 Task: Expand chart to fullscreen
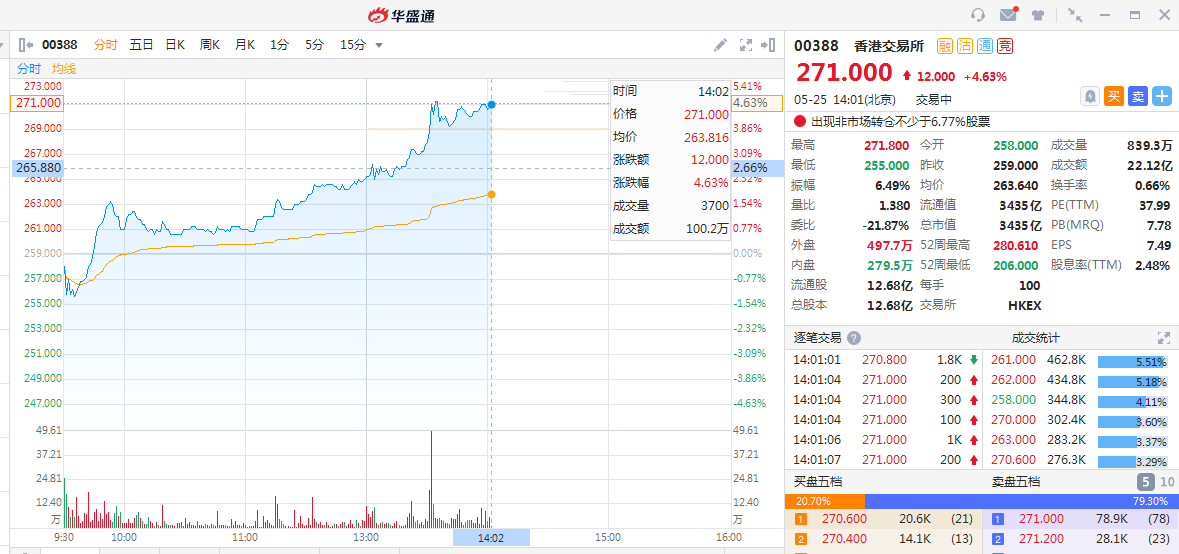pyautogui.click(x=746, y=45)
